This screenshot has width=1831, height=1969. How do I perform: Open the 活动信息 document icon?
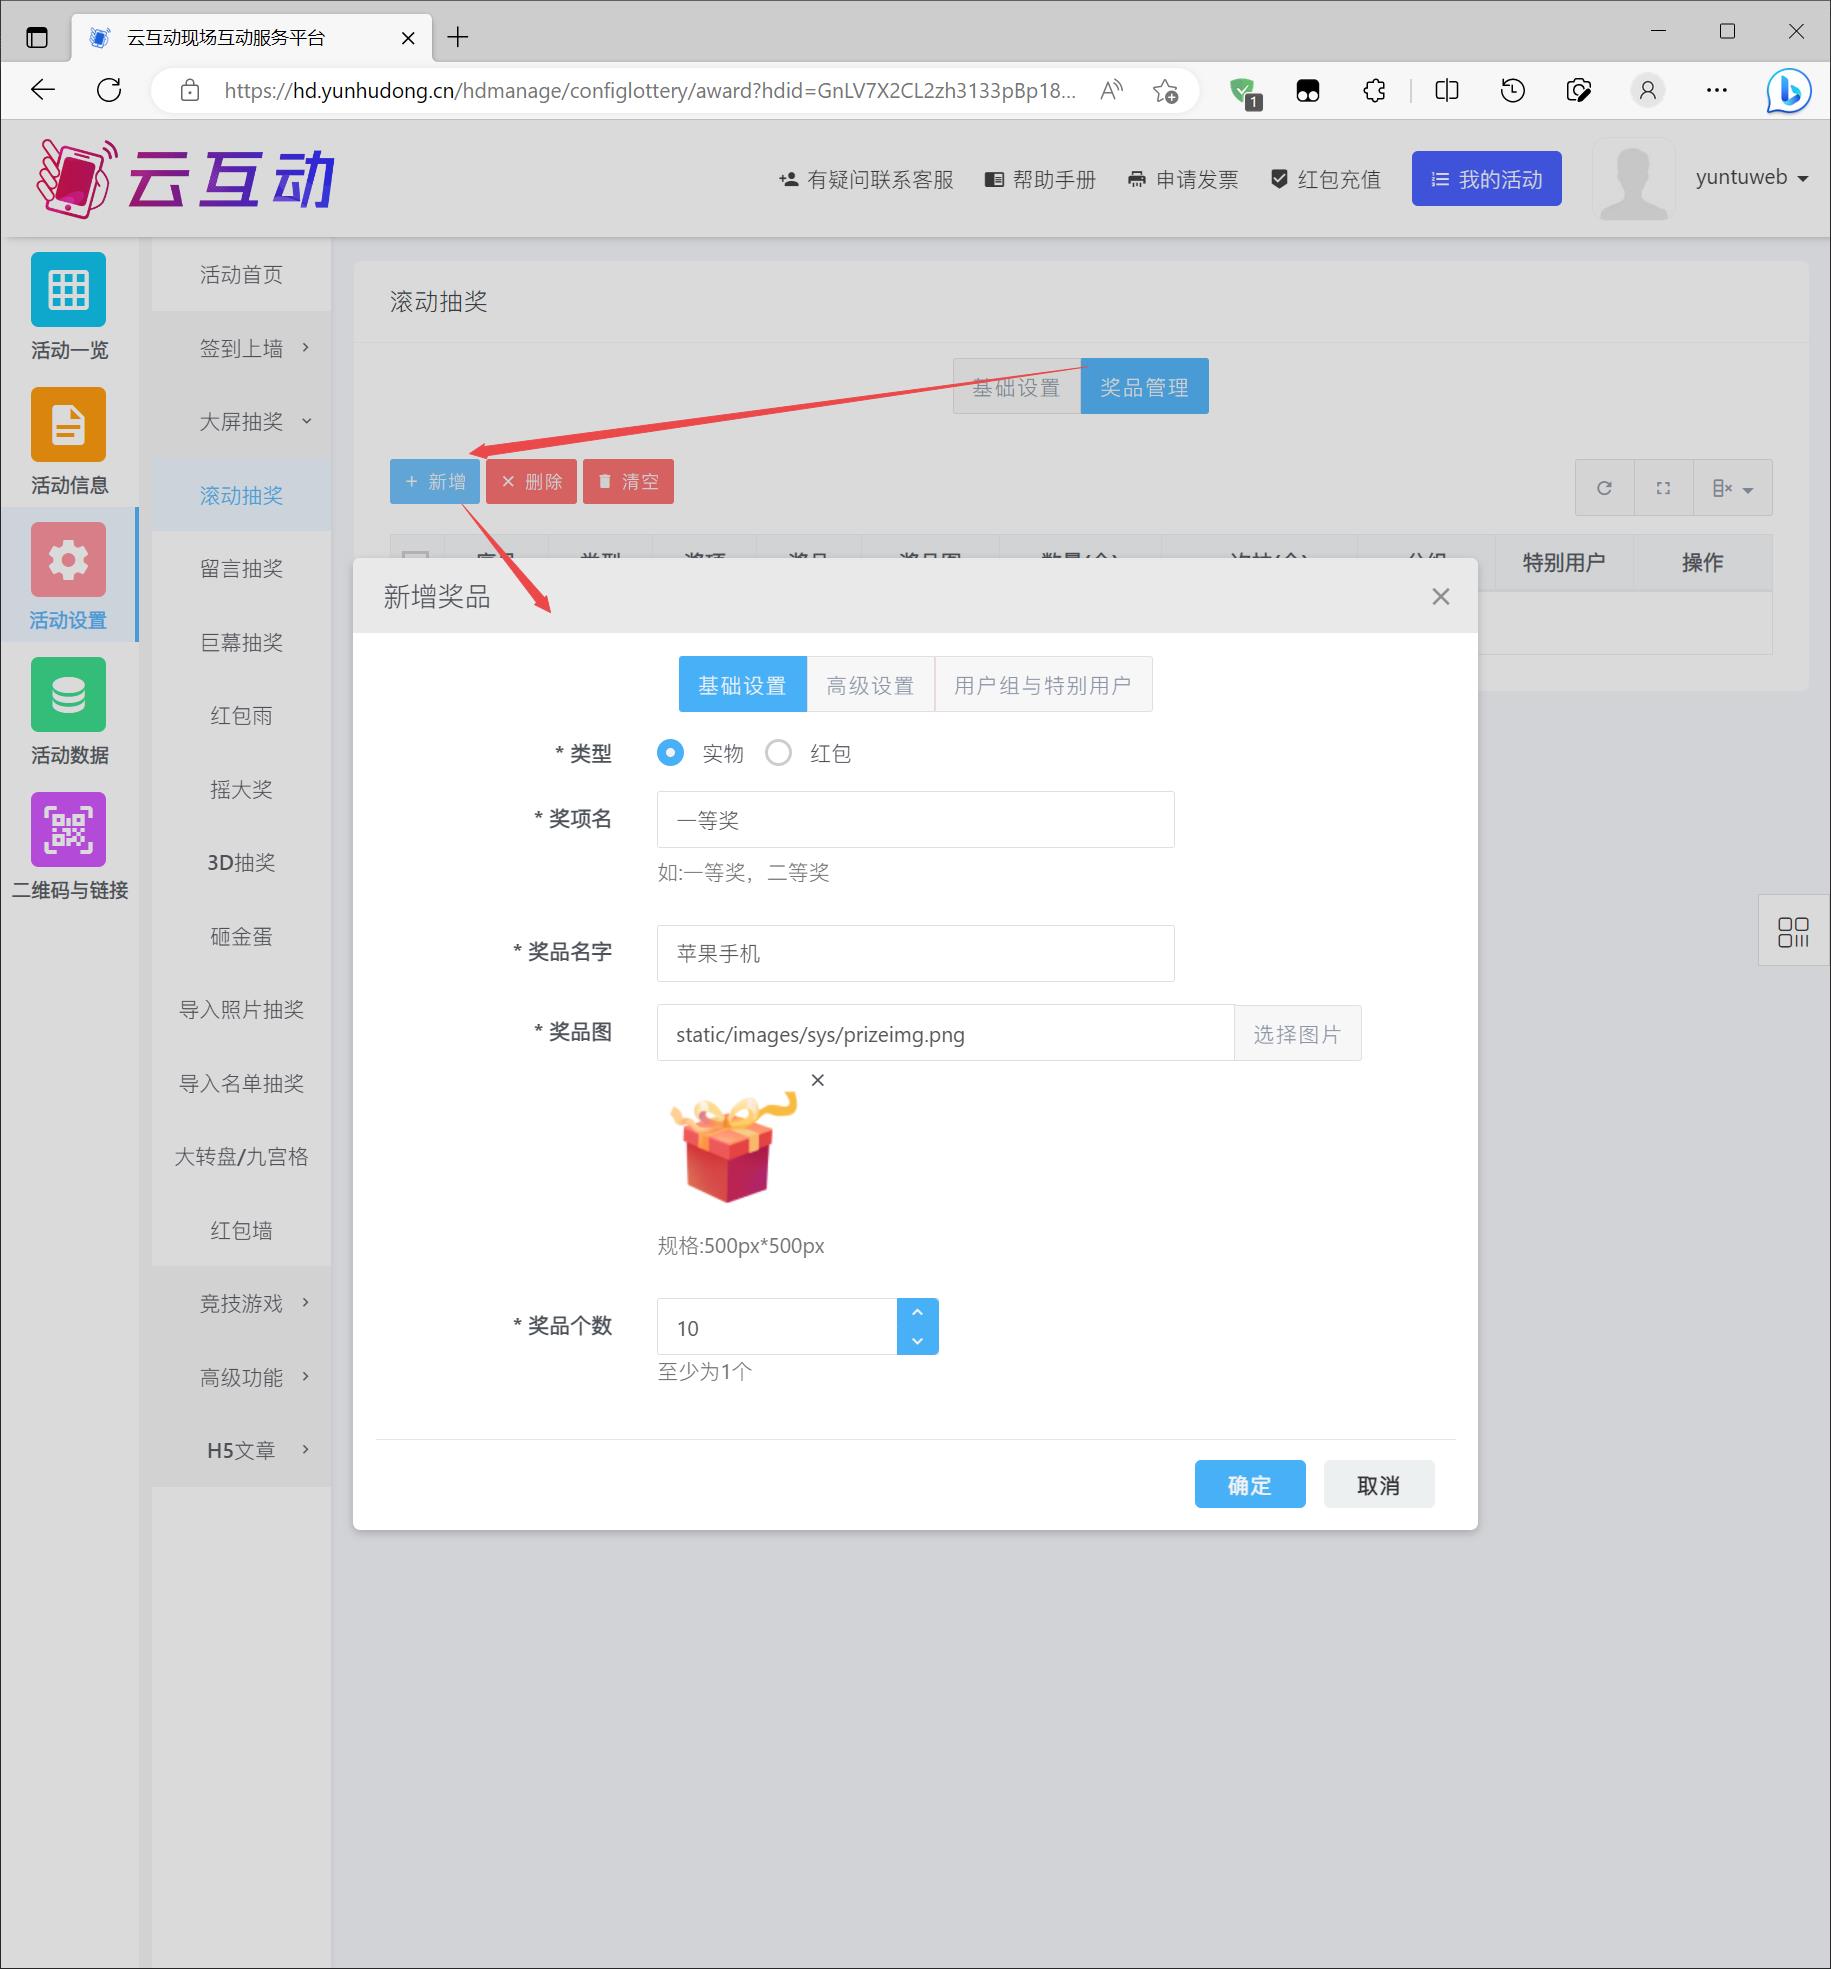pos(68,425)
